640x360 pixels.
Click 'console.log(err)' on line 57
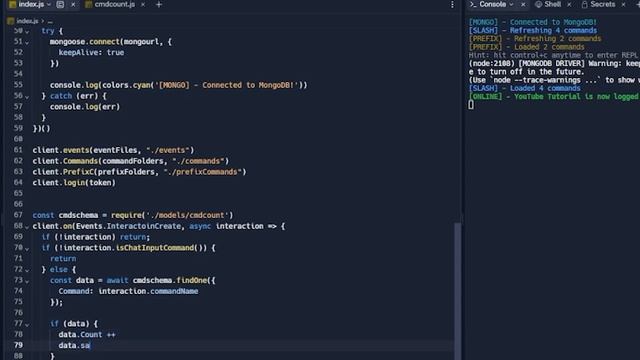pos(85,107)
